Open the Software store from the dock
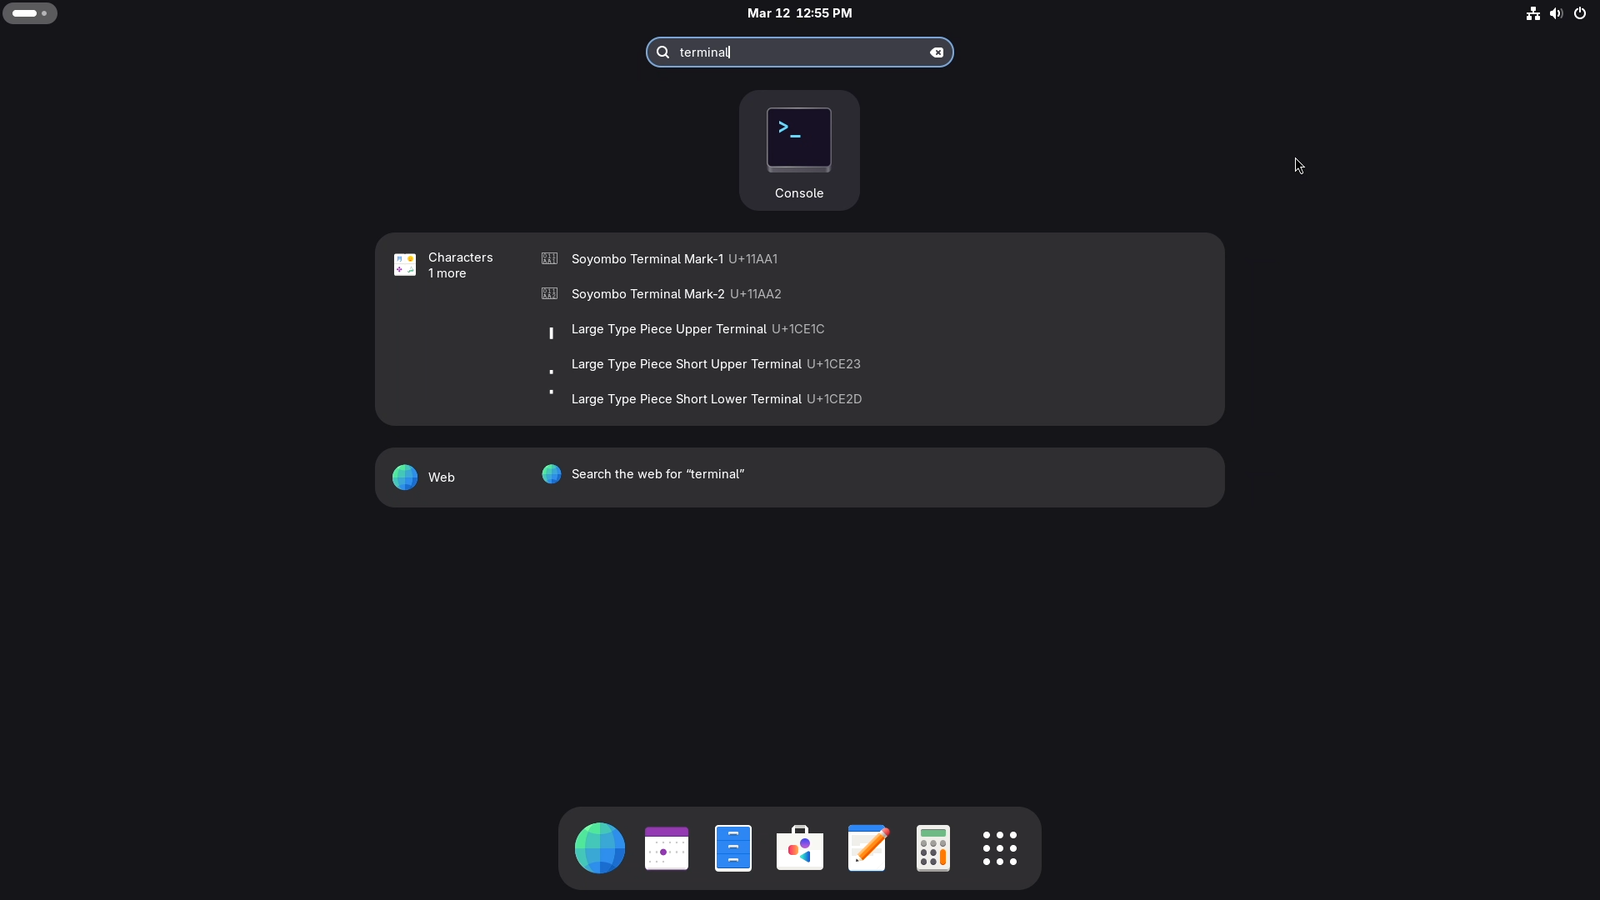 (x=799, y=847)
